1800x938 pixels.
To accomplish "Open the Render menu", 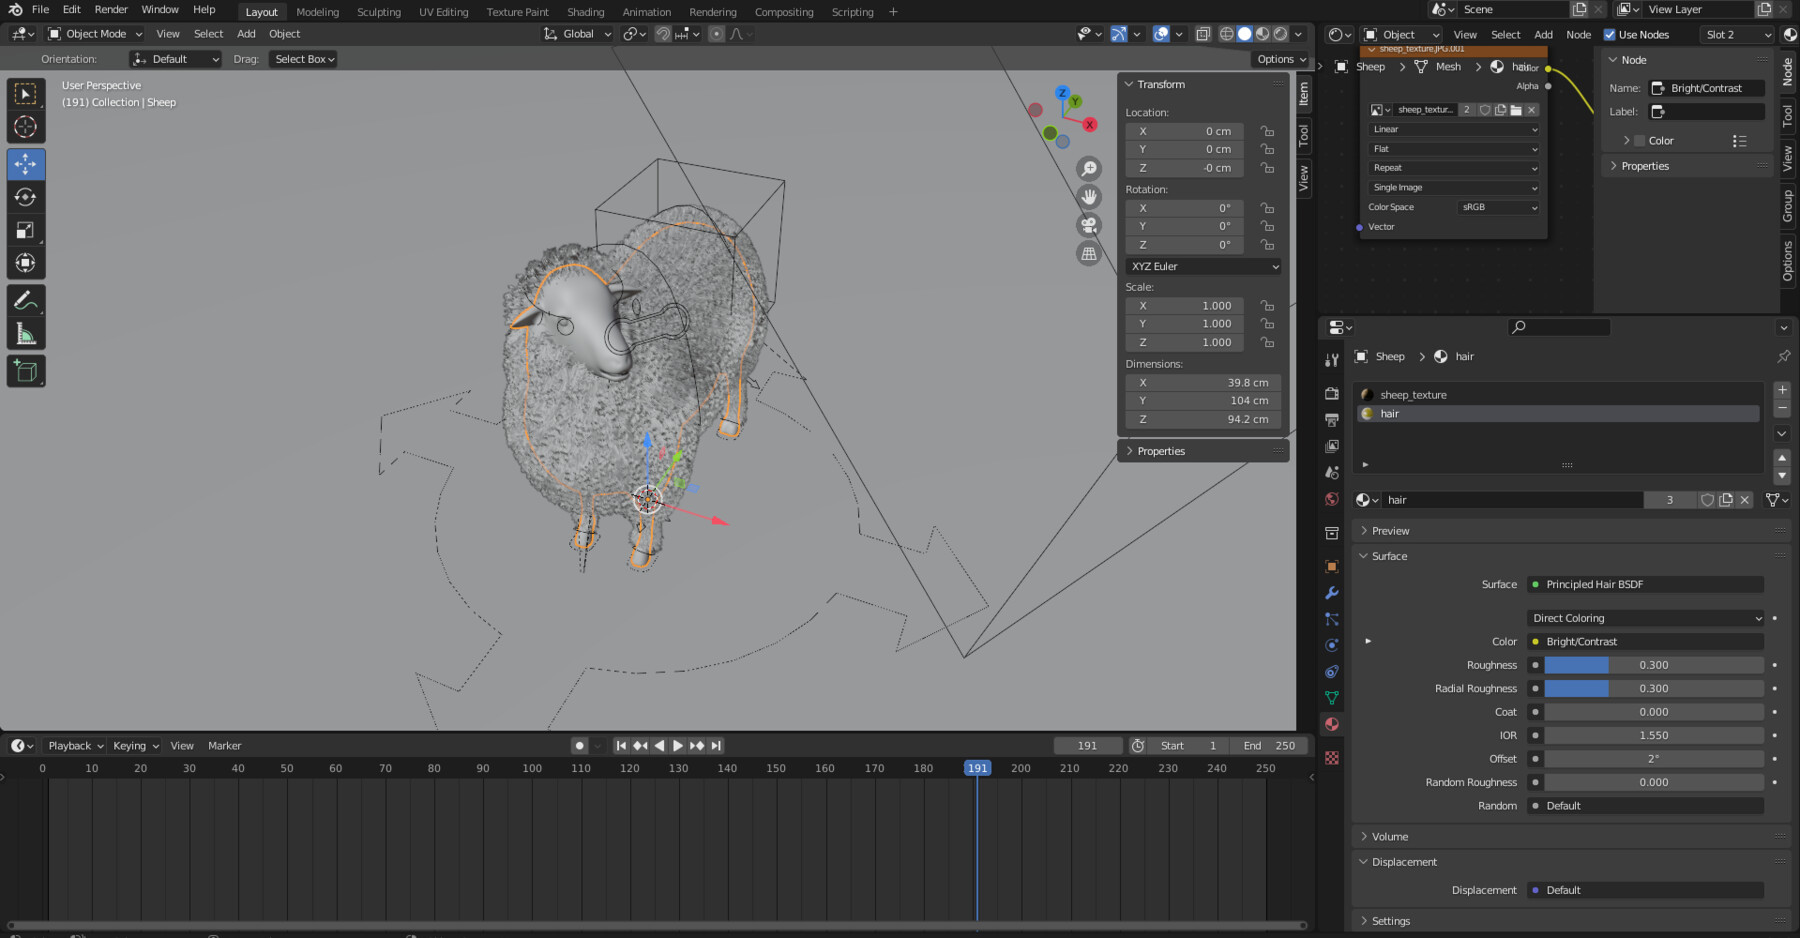I will [x=110, y=9].
